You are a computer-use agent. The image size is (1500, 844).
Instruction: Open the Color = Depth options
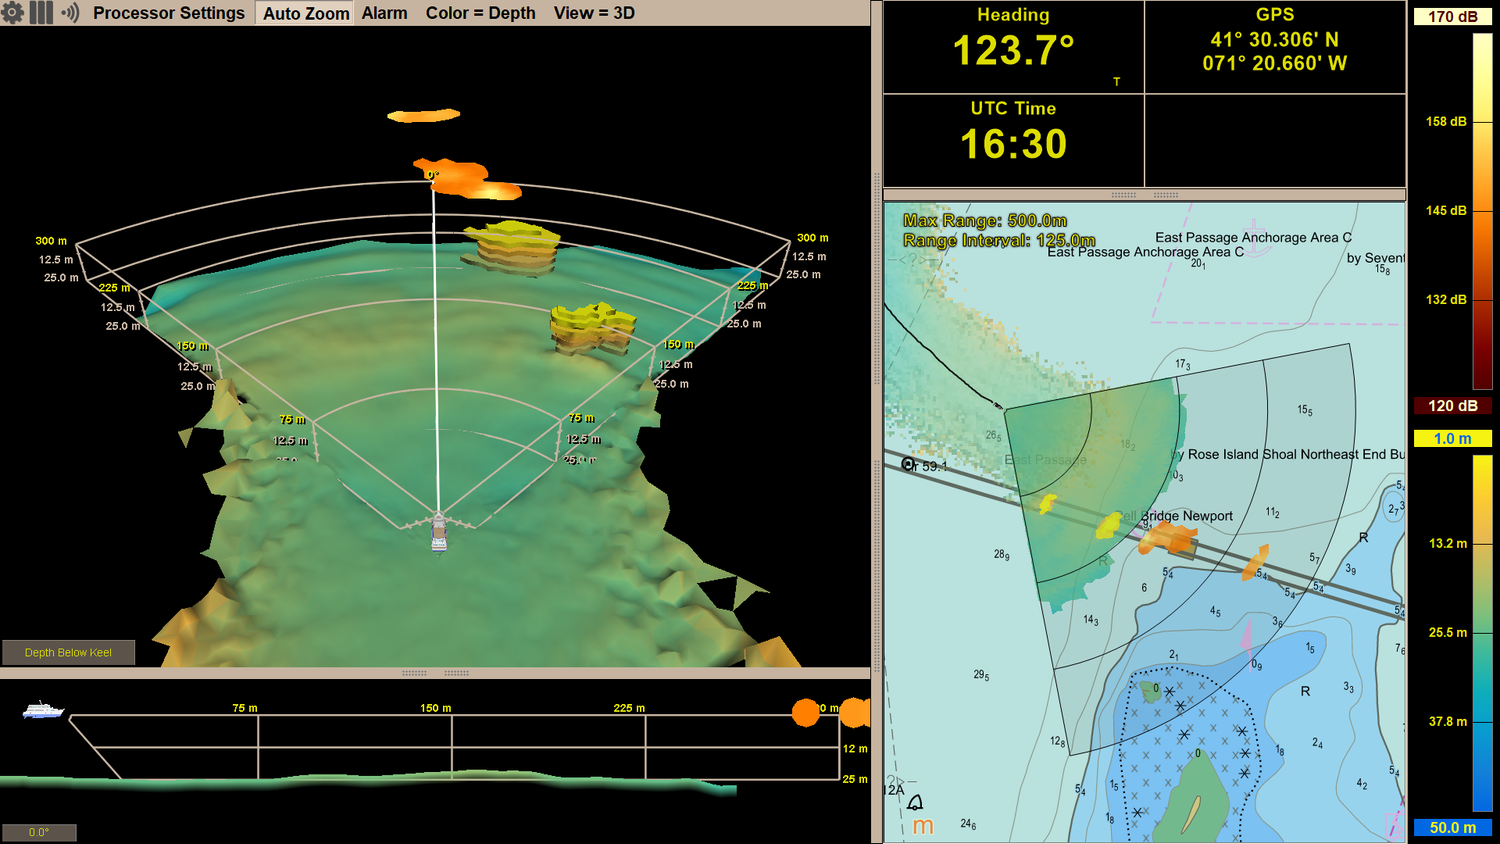tap(480, 12)
